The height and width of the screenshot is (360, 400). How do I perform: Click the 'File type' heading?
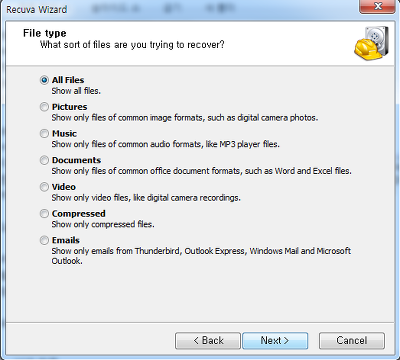45,33
